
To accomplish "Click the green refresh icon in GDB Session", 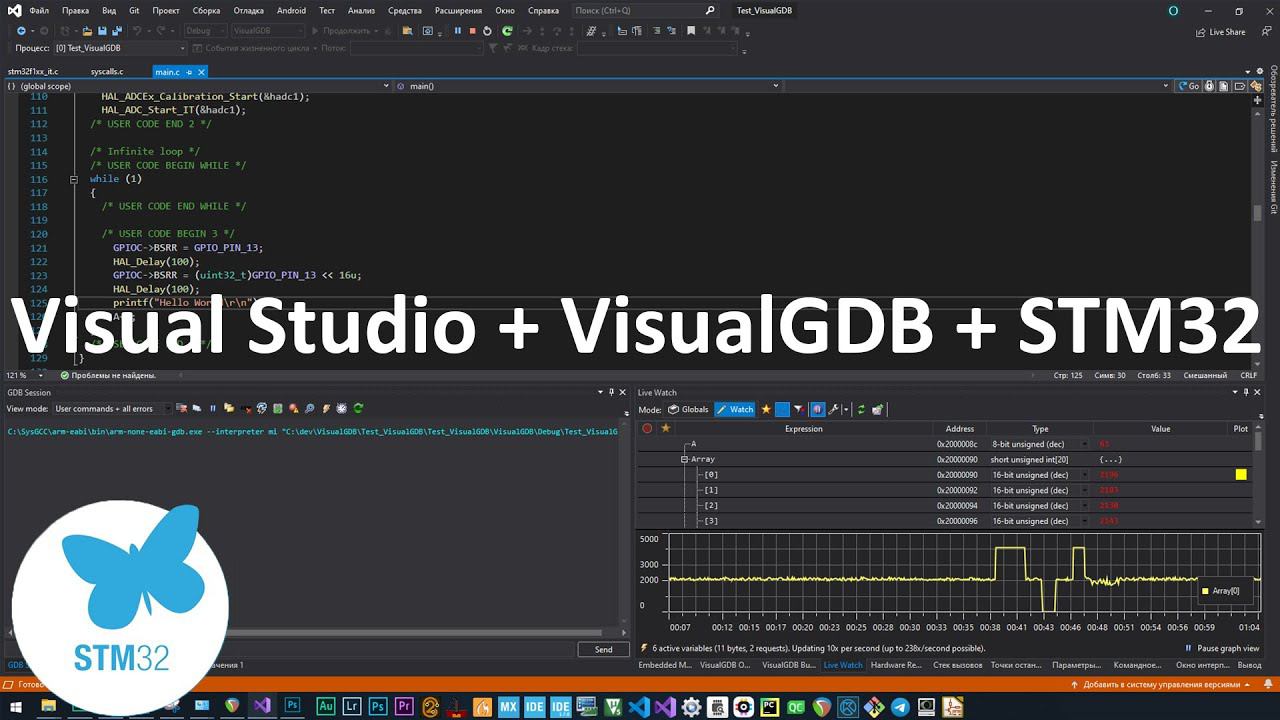I will (358, 408).
